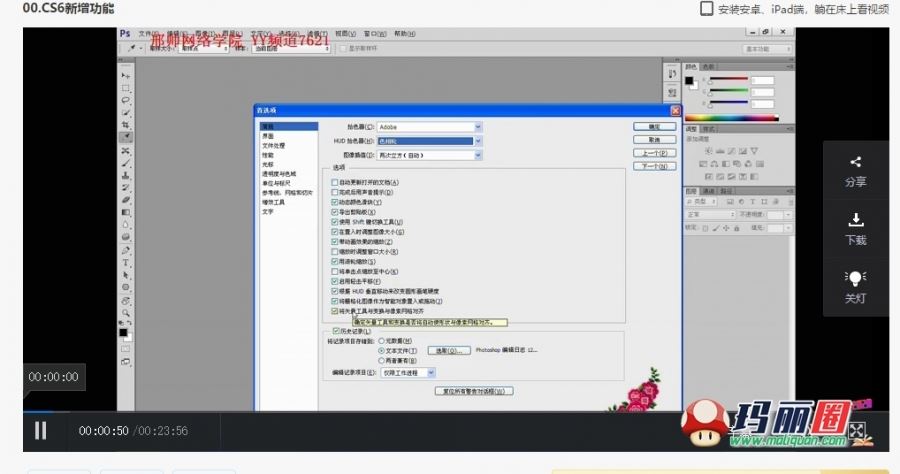Click 复位所有警告对话框(W) button
This screenshot has width=900, height=474.
point(474,391)
